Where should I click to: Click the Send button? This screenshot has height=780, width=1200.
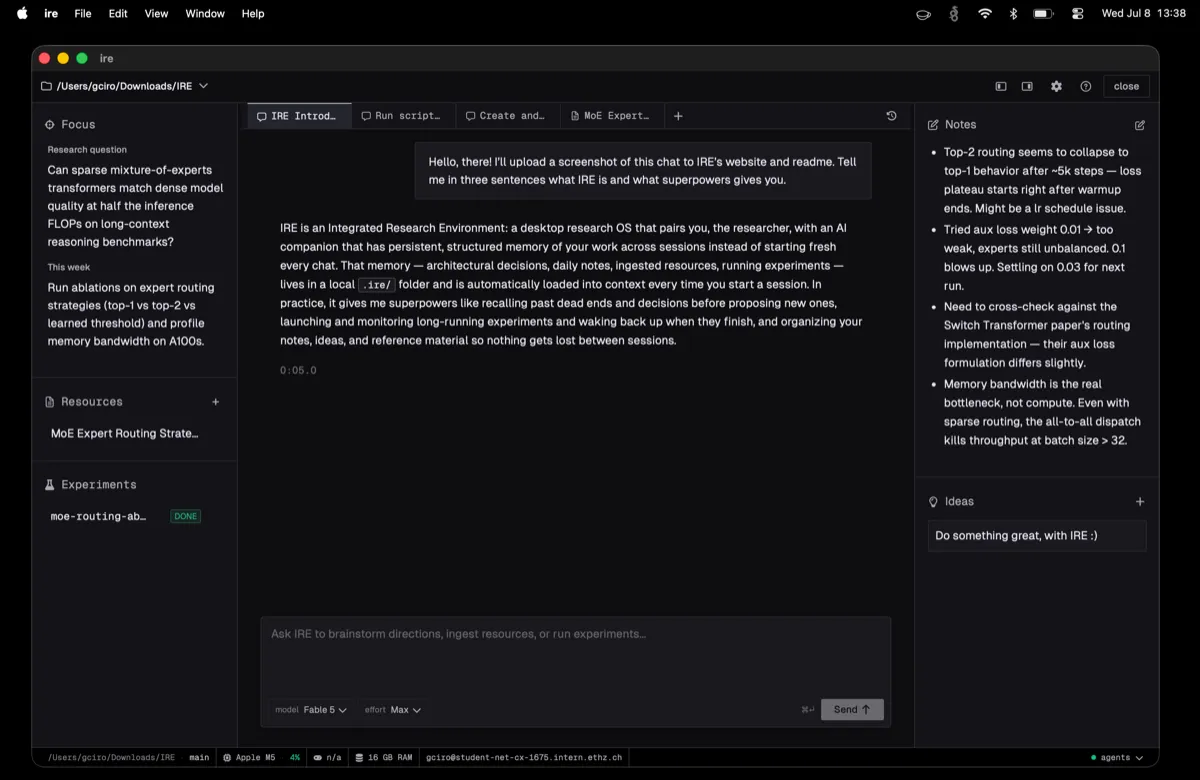point(852,710)
